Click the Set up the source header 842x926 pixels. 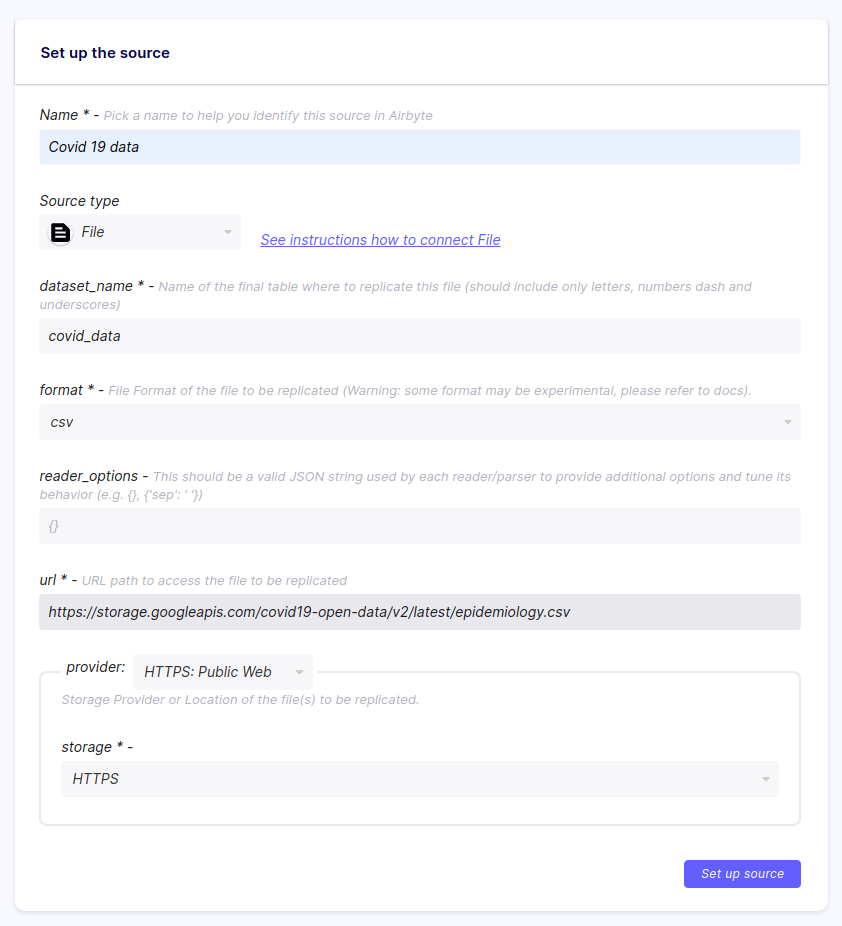point(105,52)
